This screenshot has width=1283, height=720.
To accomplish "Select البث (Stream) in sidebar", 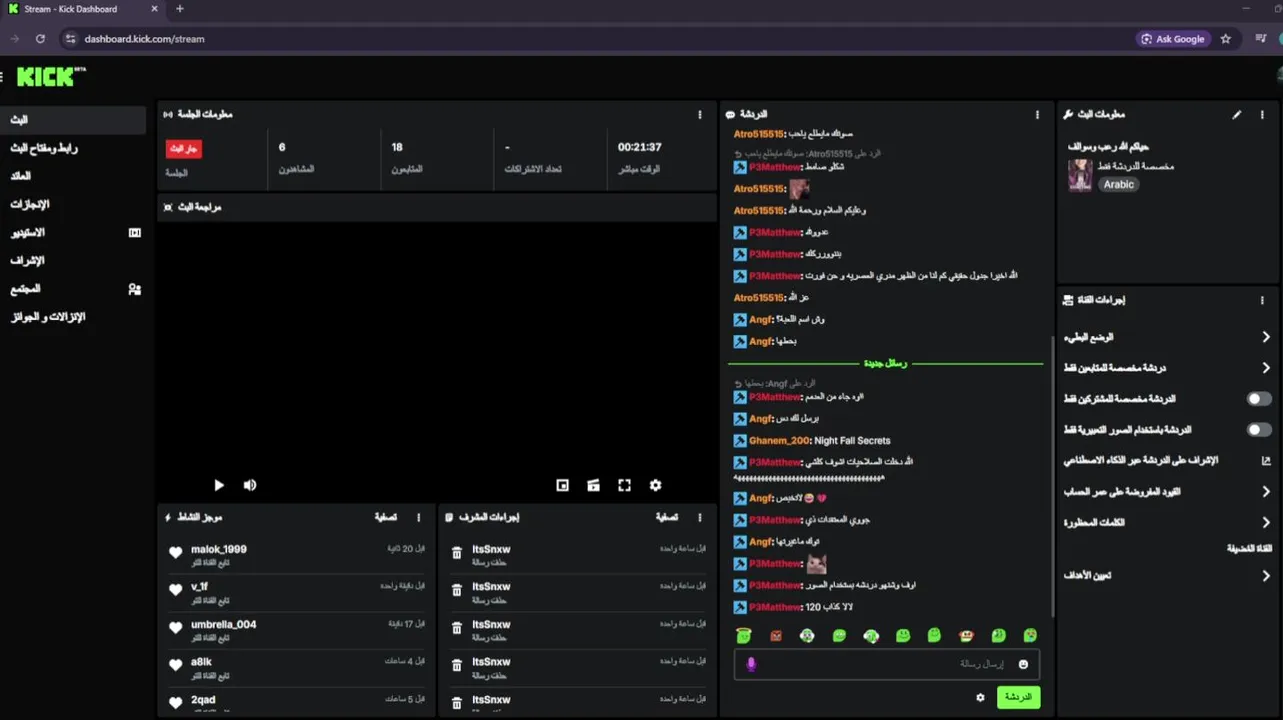I will 73,120.
